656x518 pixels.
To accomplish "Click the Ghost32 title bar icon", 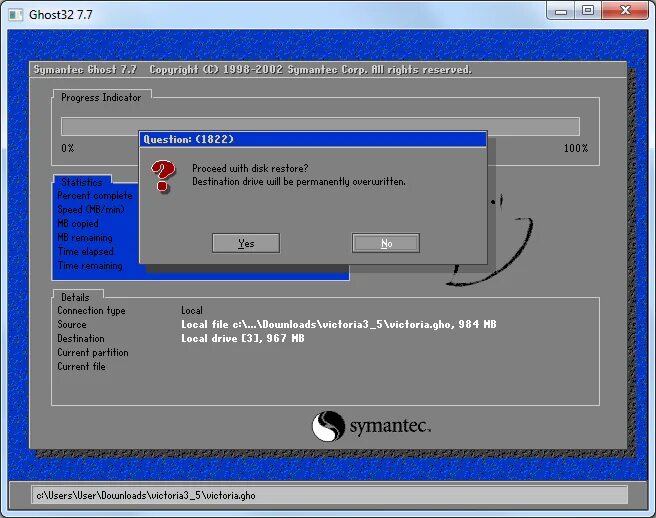I will [15, 15].
